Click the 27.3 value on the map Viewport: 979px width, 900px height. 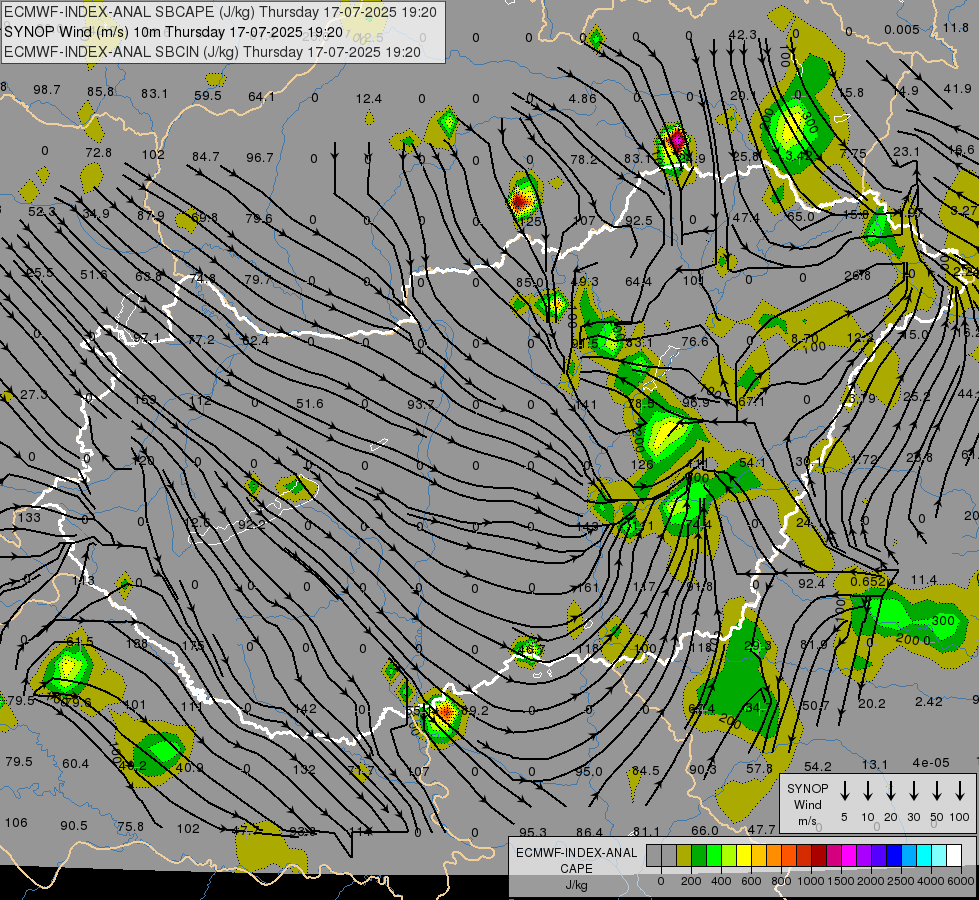click(x=34, y=394)
